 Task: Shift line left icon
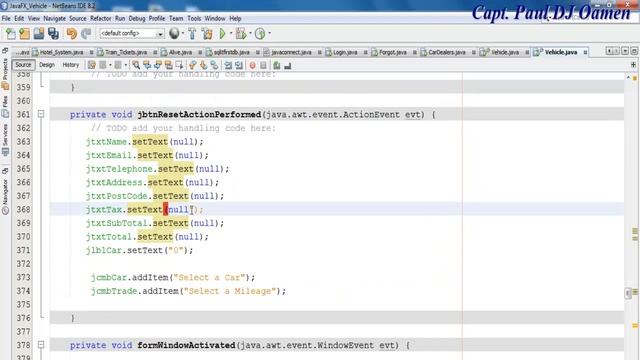click(228, 65)
